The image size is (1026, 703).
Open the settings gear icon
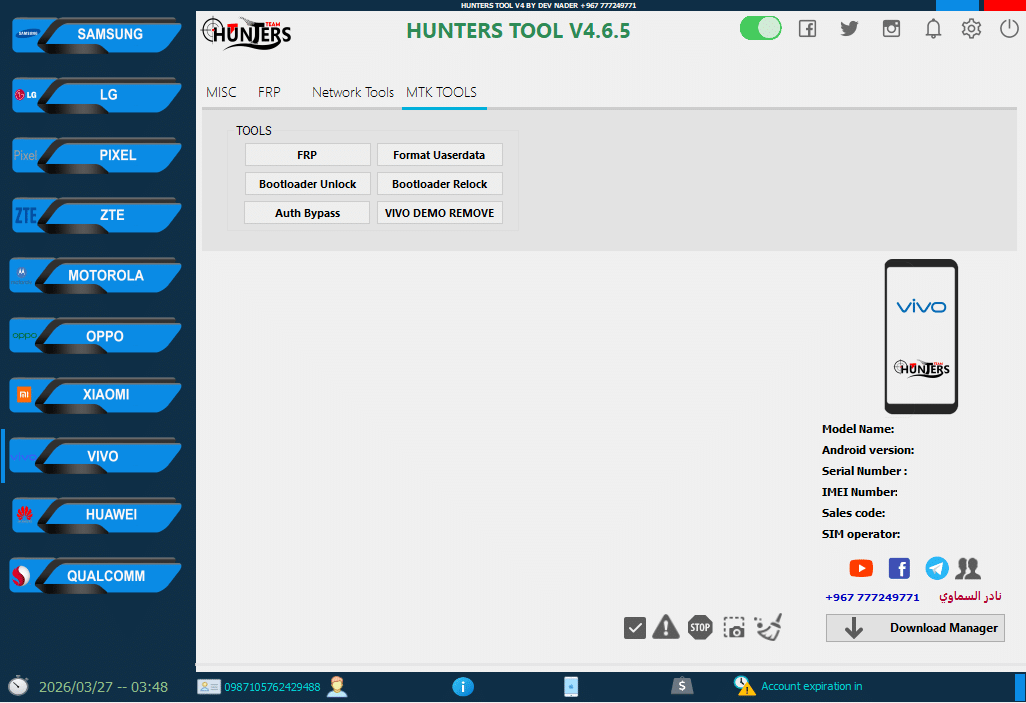click(971, 29)
